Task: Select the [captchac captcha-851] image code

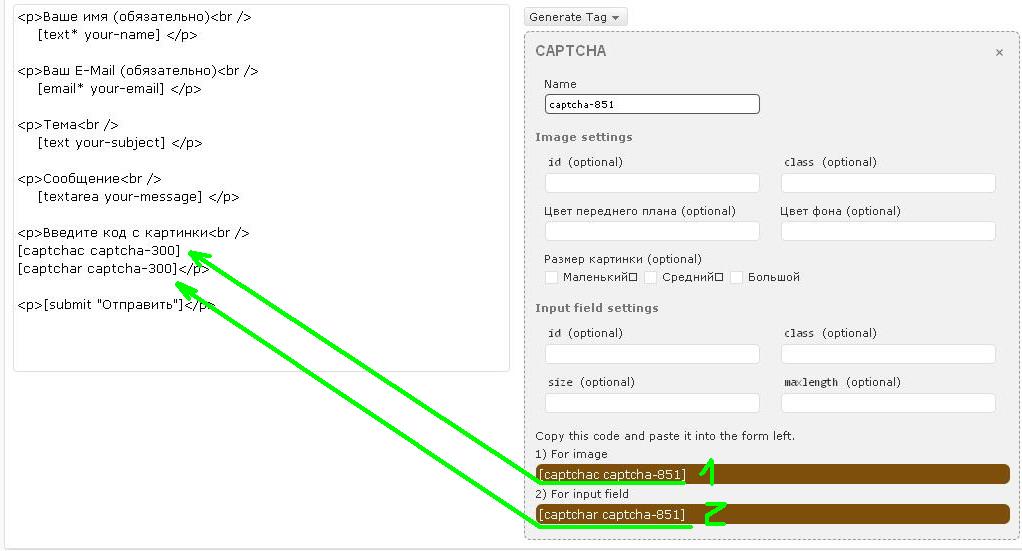Action: (612, 474)
